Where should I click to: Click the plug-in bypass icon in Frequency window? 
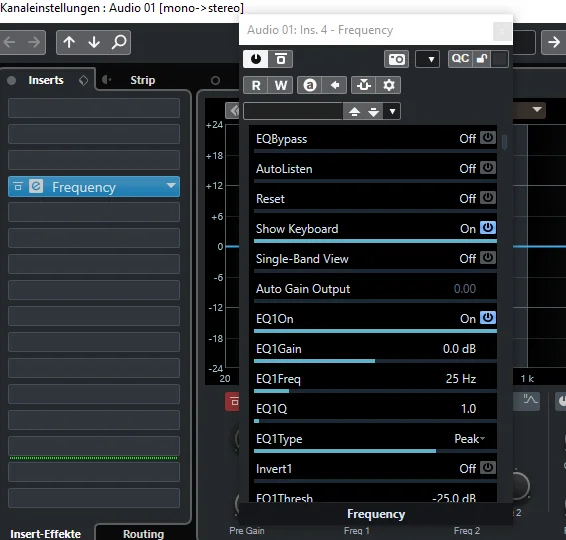[280, 59]
